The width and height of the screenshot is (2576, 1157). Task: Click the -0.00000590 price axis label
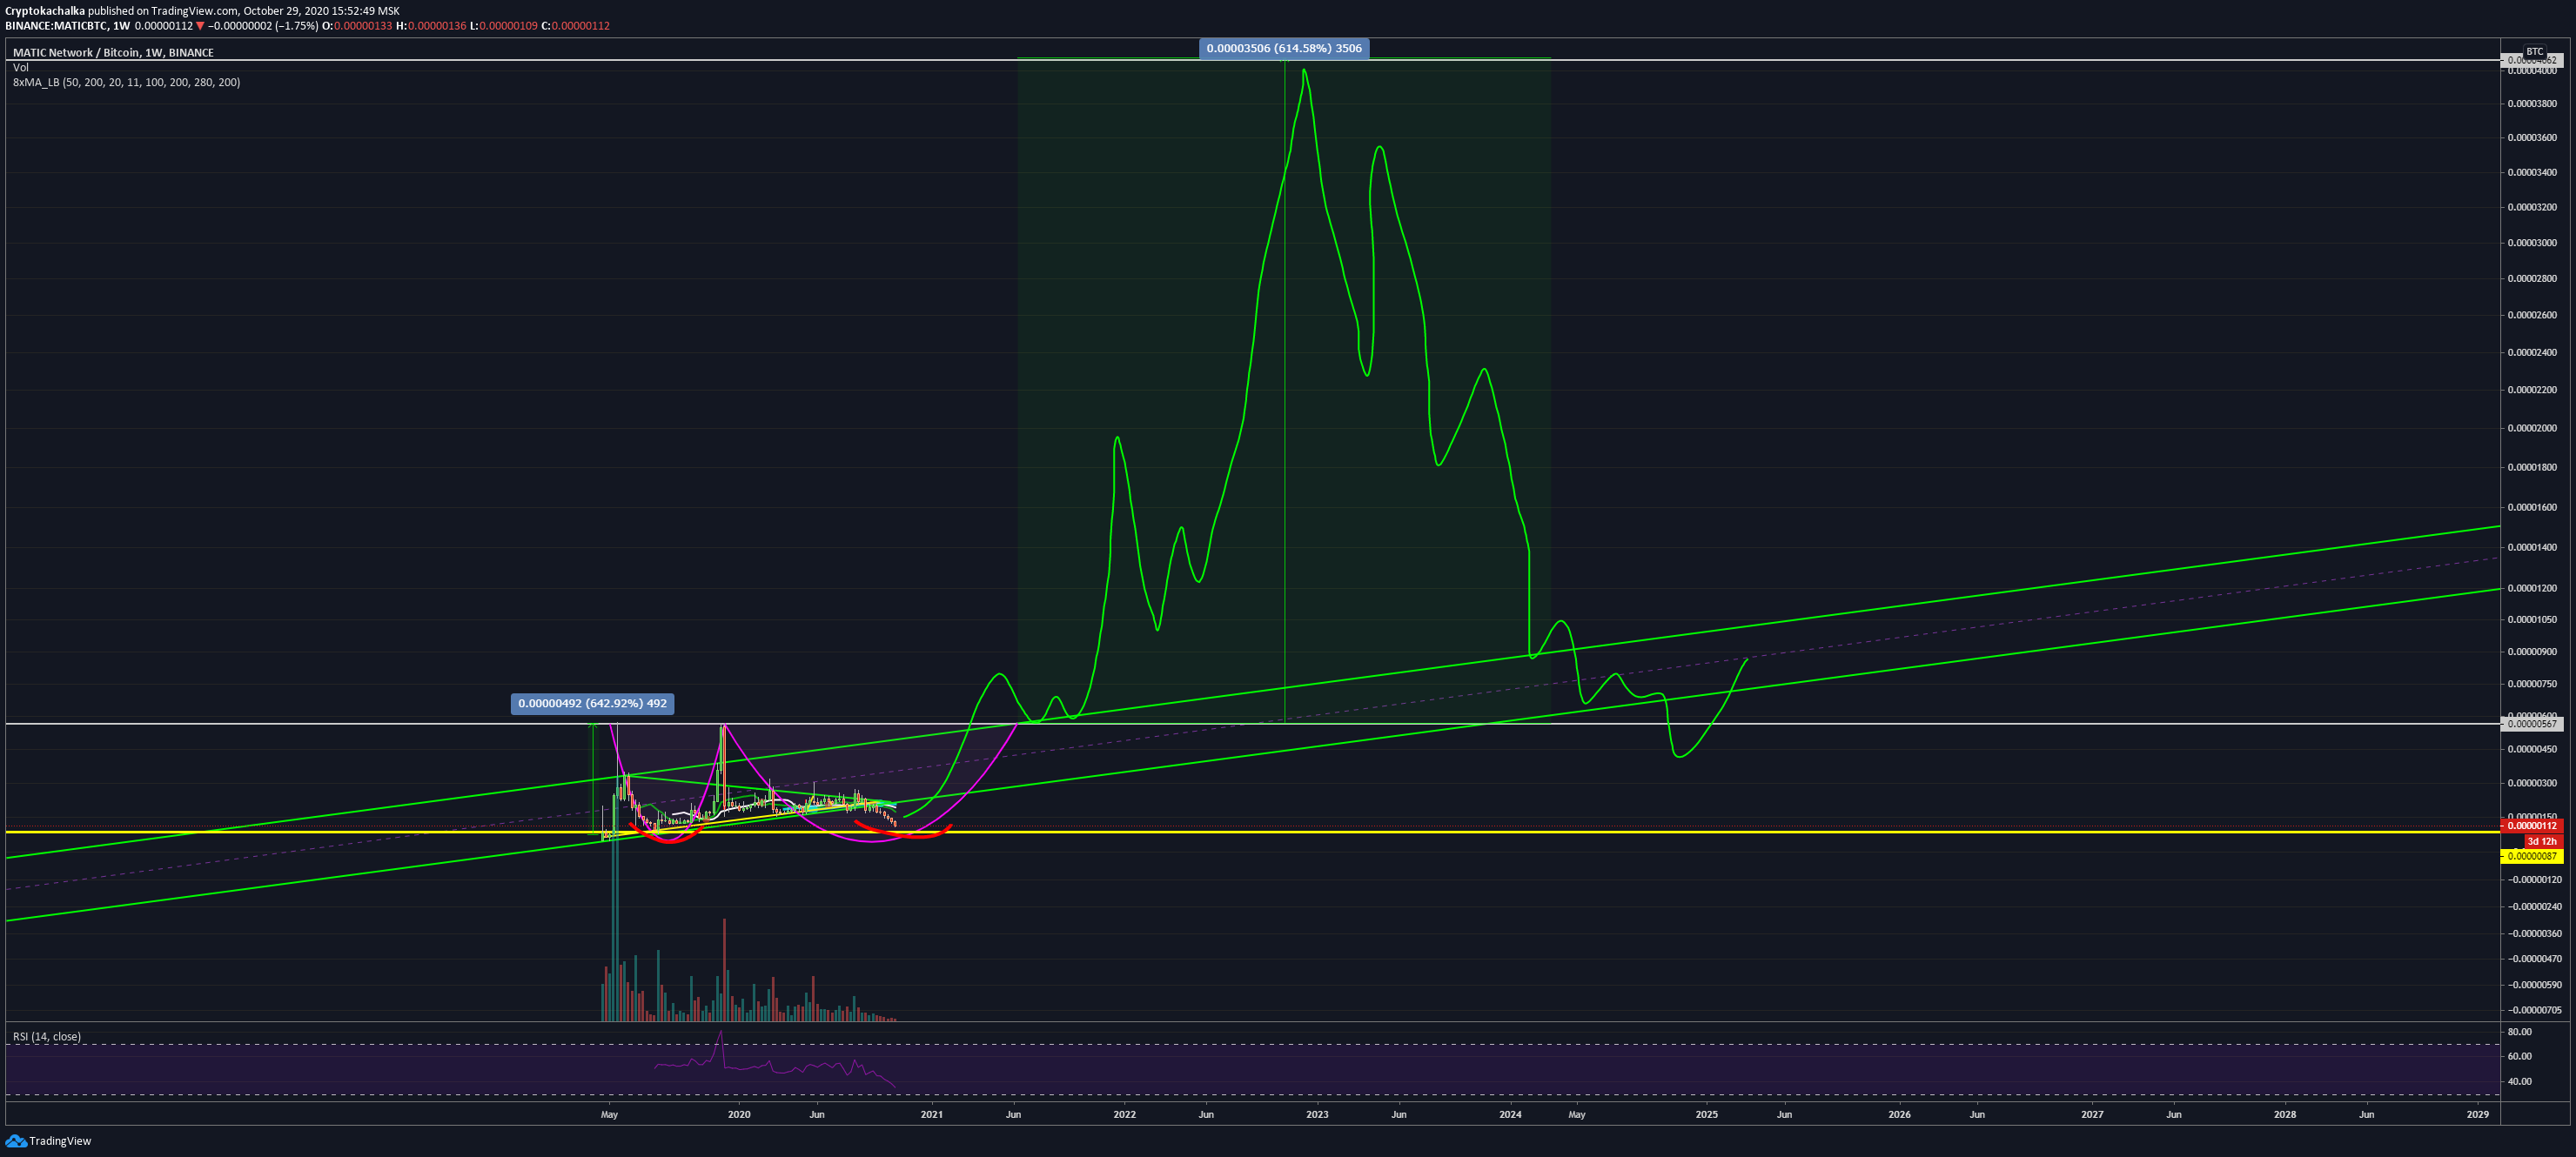[2533, 985]
